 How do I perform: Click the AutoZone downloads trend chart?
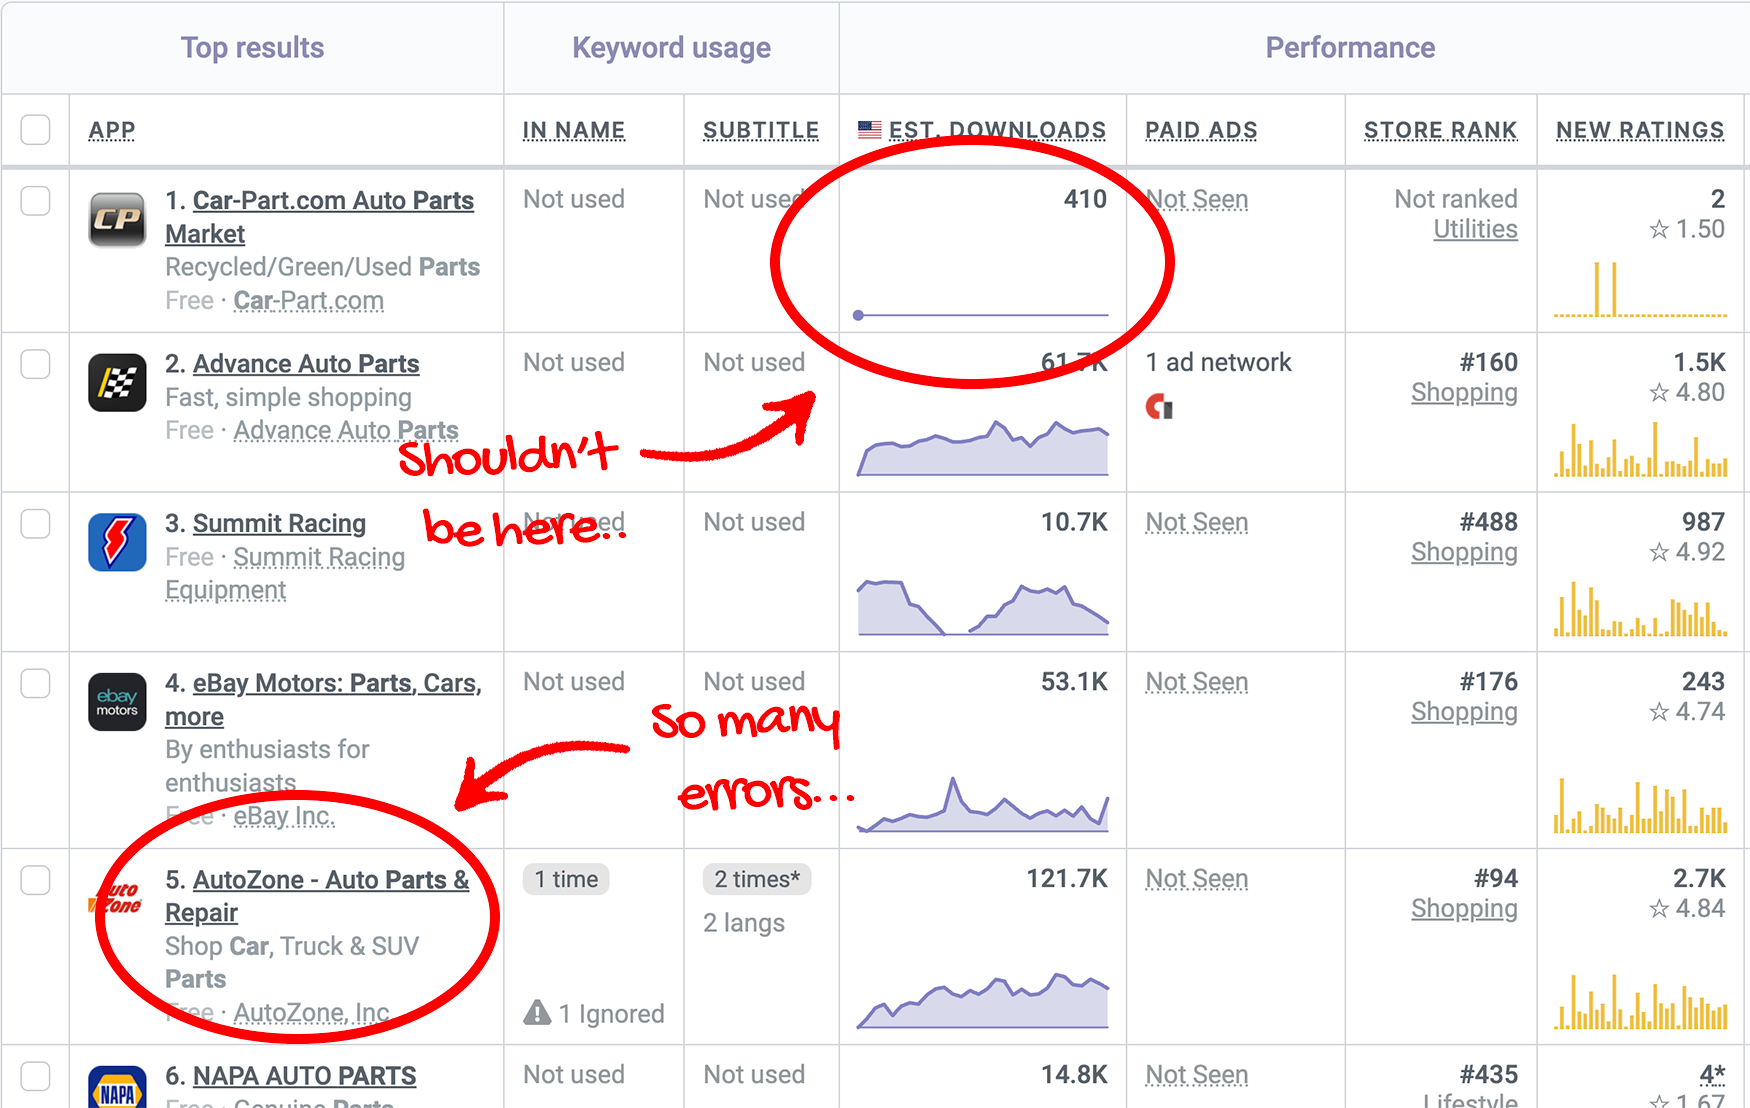[x=983, y=1000]
